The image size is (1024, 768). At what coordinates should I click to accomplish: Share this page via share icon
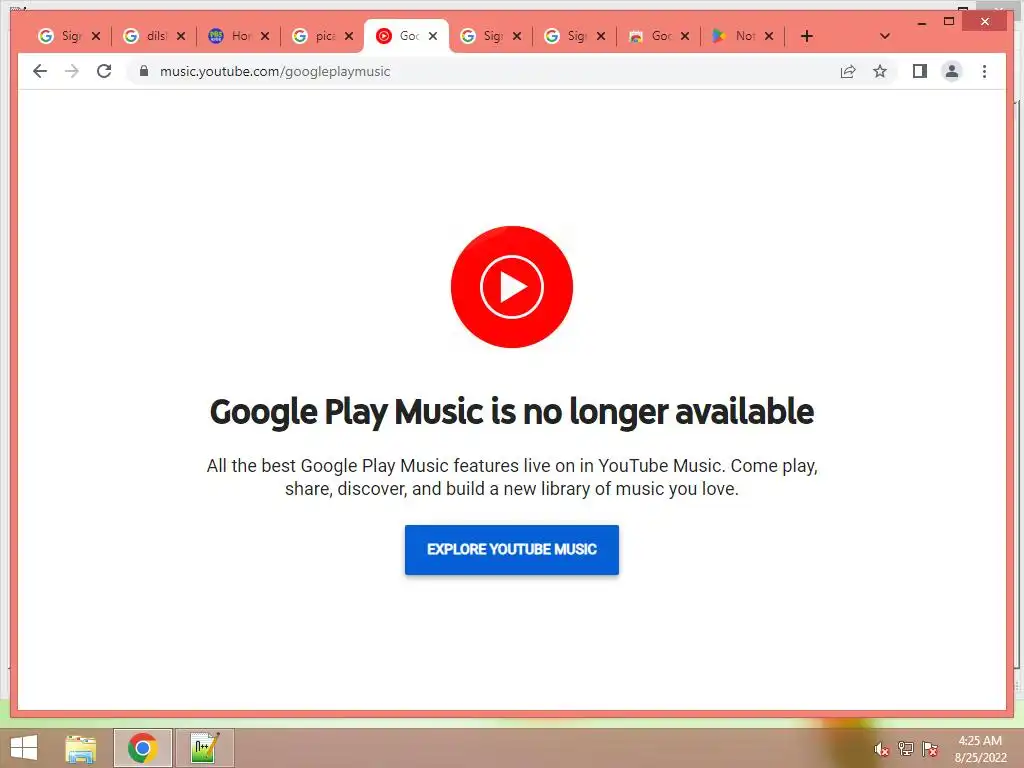click(x=848, y=71)
